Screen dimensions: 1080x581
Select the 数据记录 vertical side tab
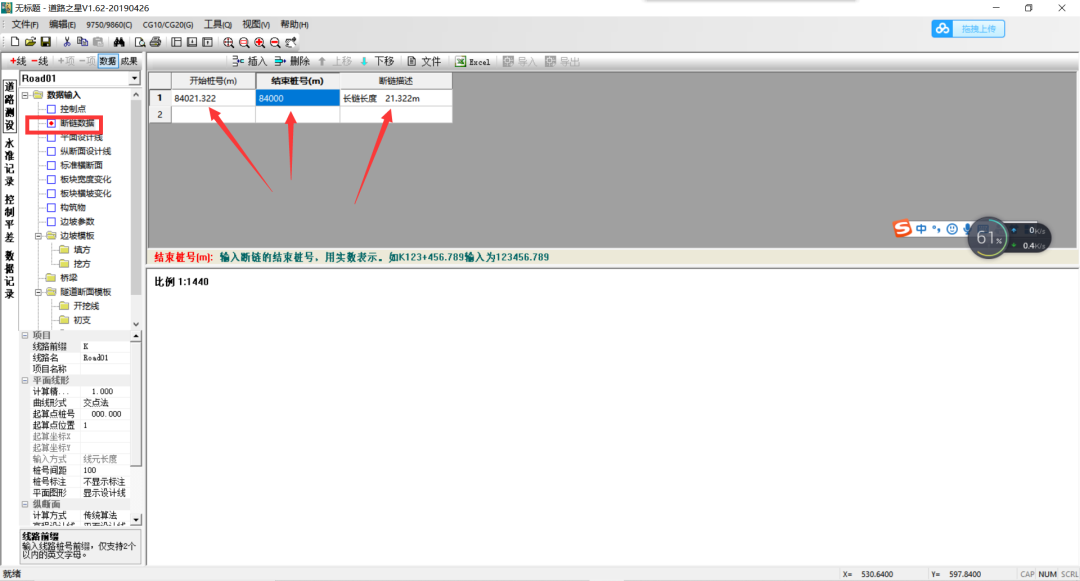9,275
